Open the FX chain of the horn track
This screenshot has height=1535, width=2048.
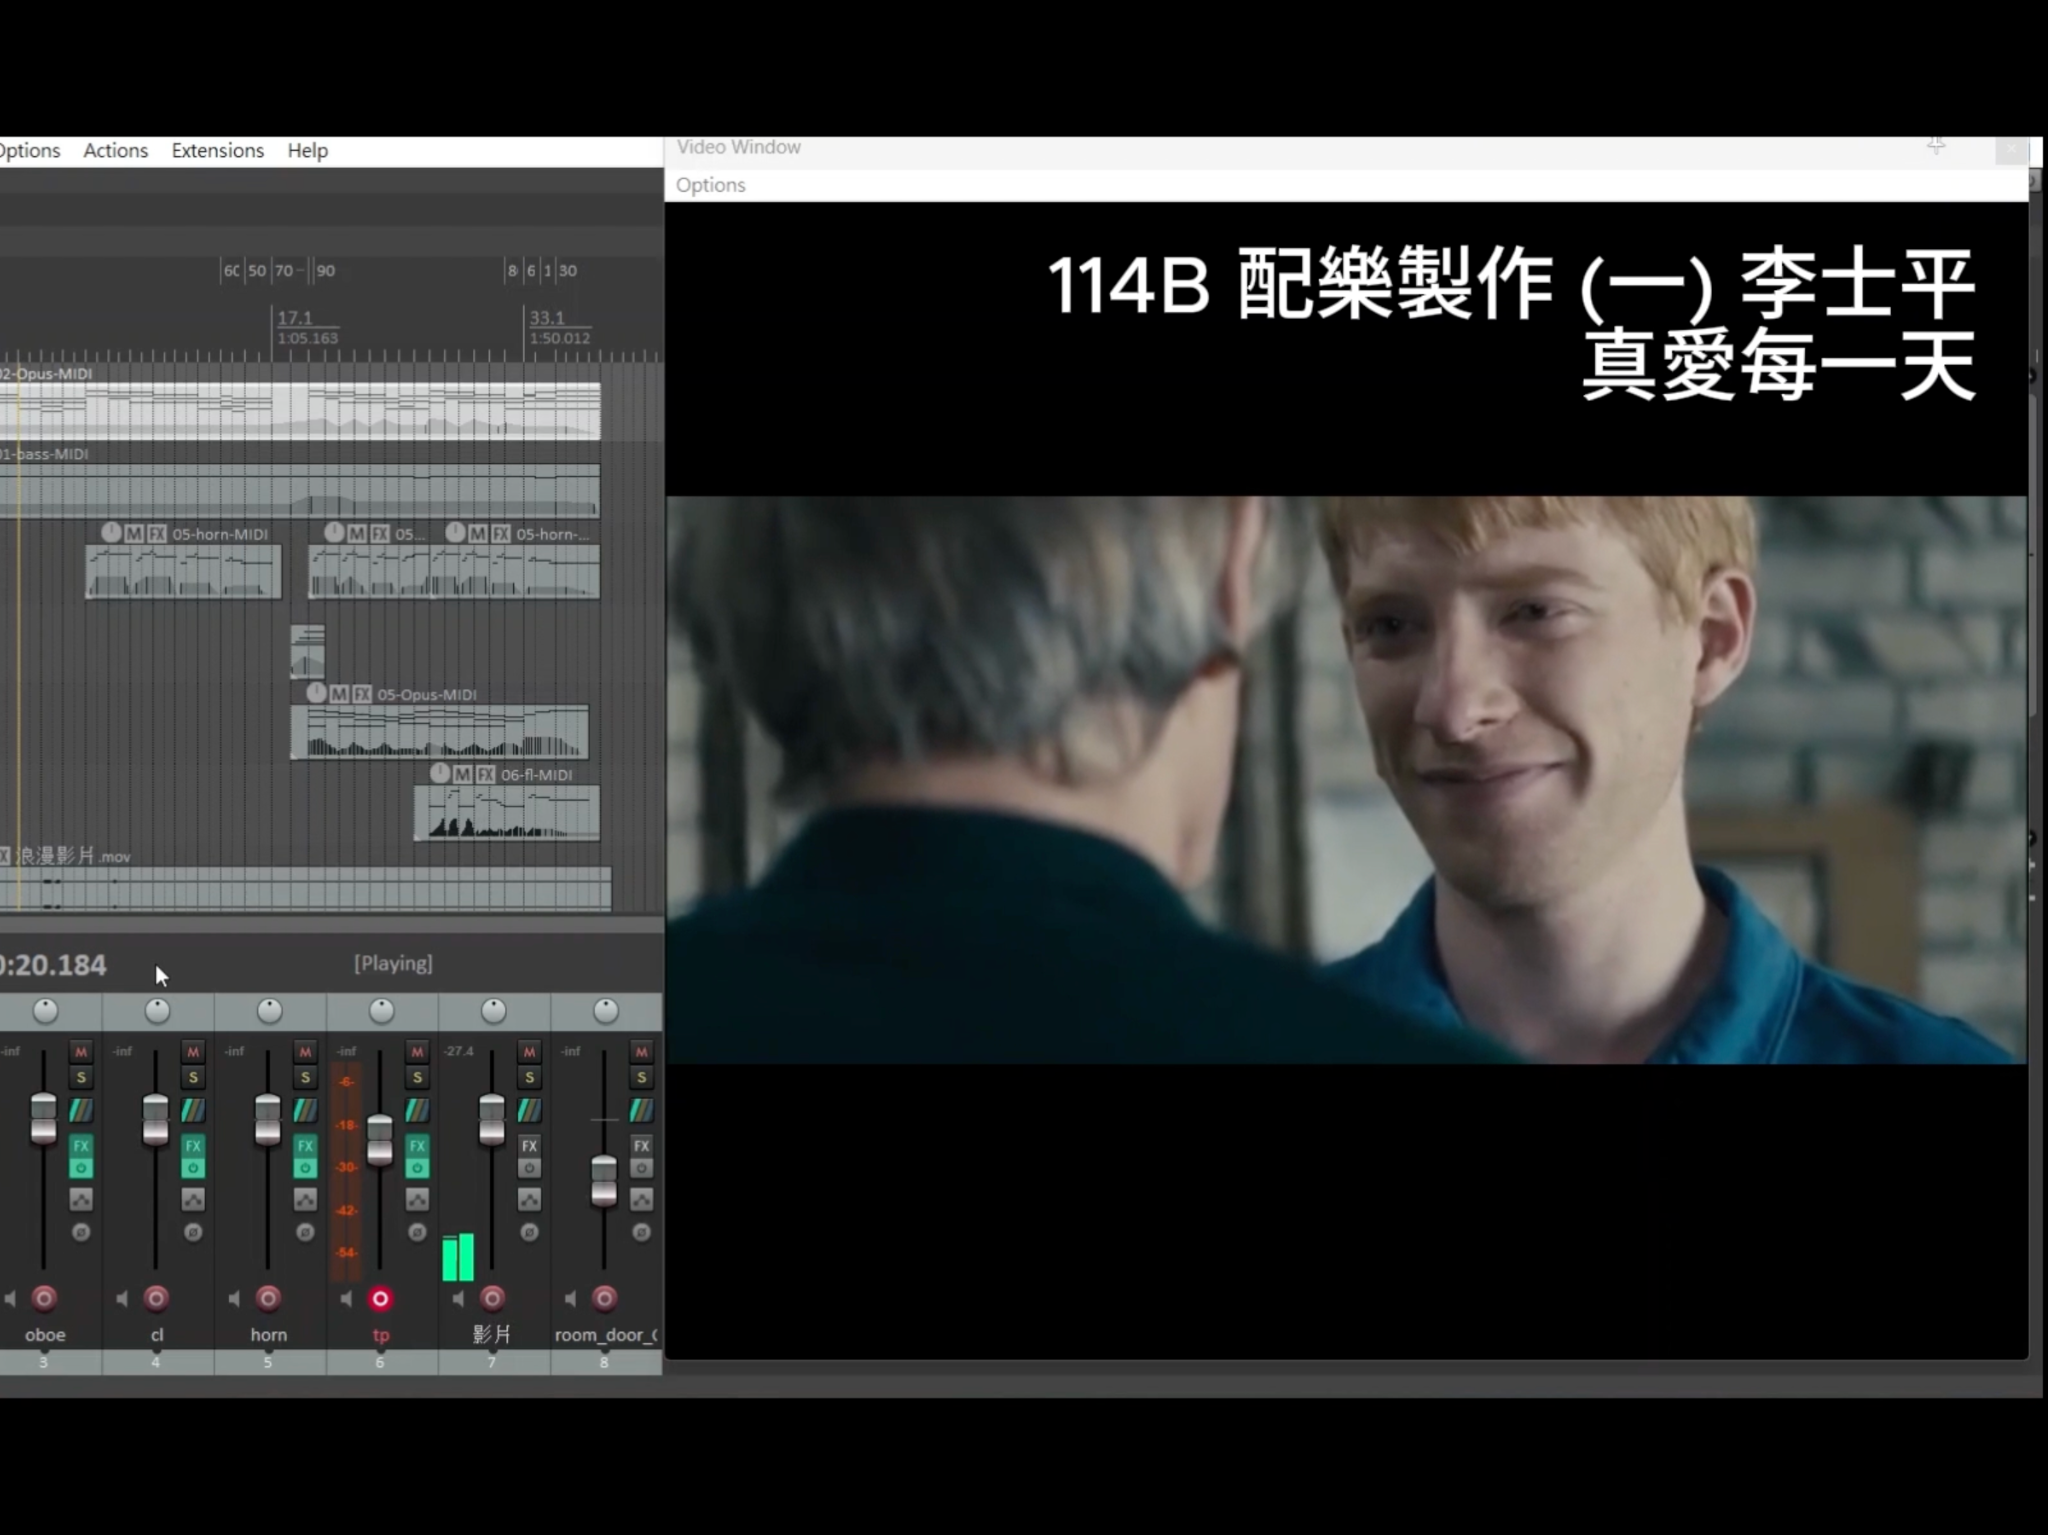coord(305,1146)
